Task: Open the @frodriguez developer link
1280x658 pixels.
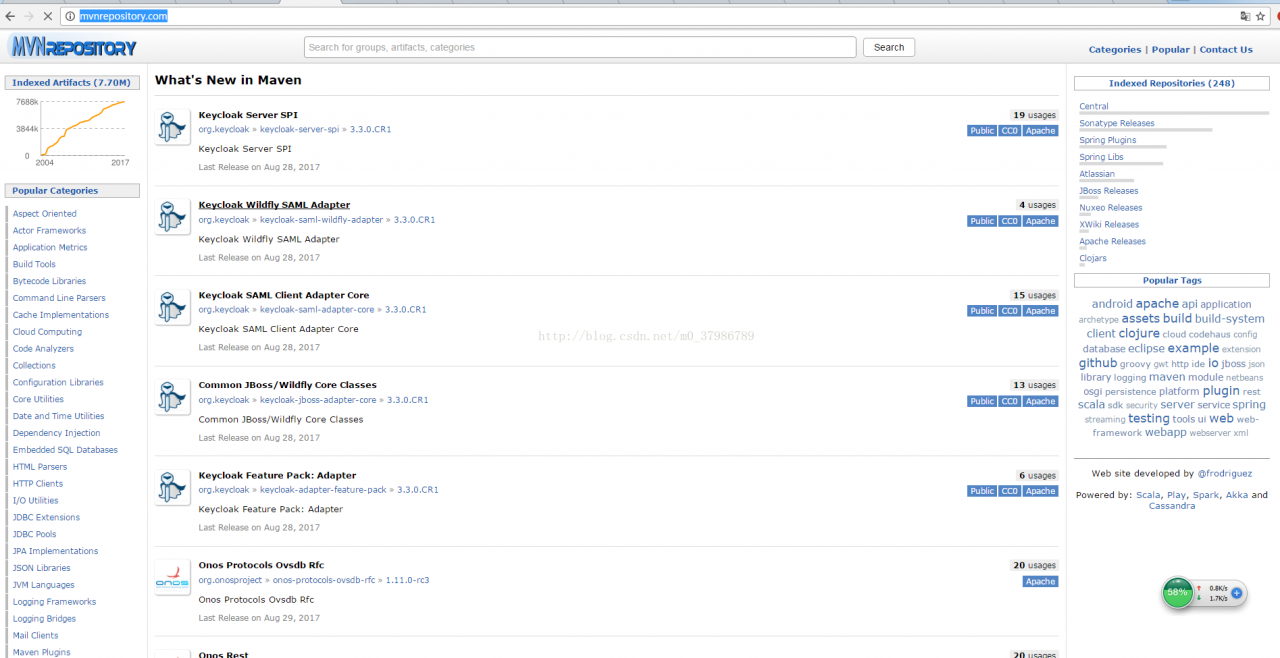Action: pos(1225,474)
